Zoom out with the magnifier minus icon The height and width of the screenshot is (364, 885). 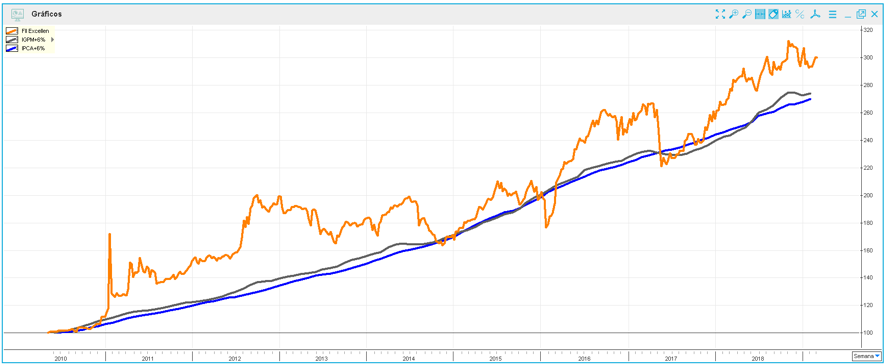tap(747, 14)
